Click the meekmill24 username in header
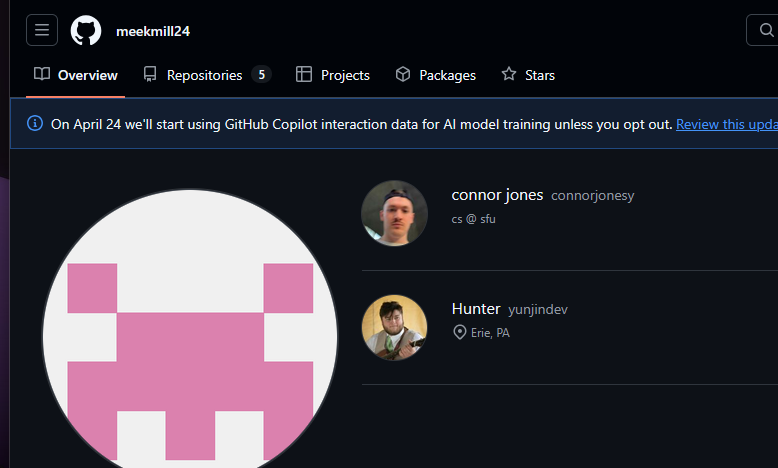The width and height of the screenshot is (778, 468). (x=153, y=31)
